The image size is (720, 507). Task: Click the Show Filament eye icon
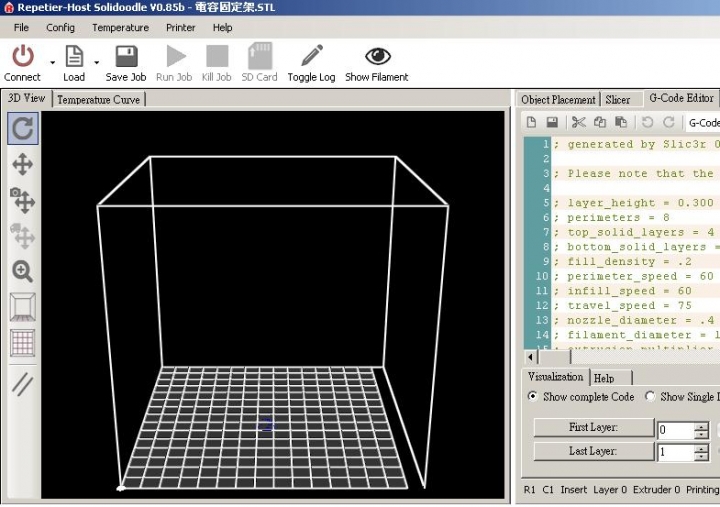[x=377, y=57]
